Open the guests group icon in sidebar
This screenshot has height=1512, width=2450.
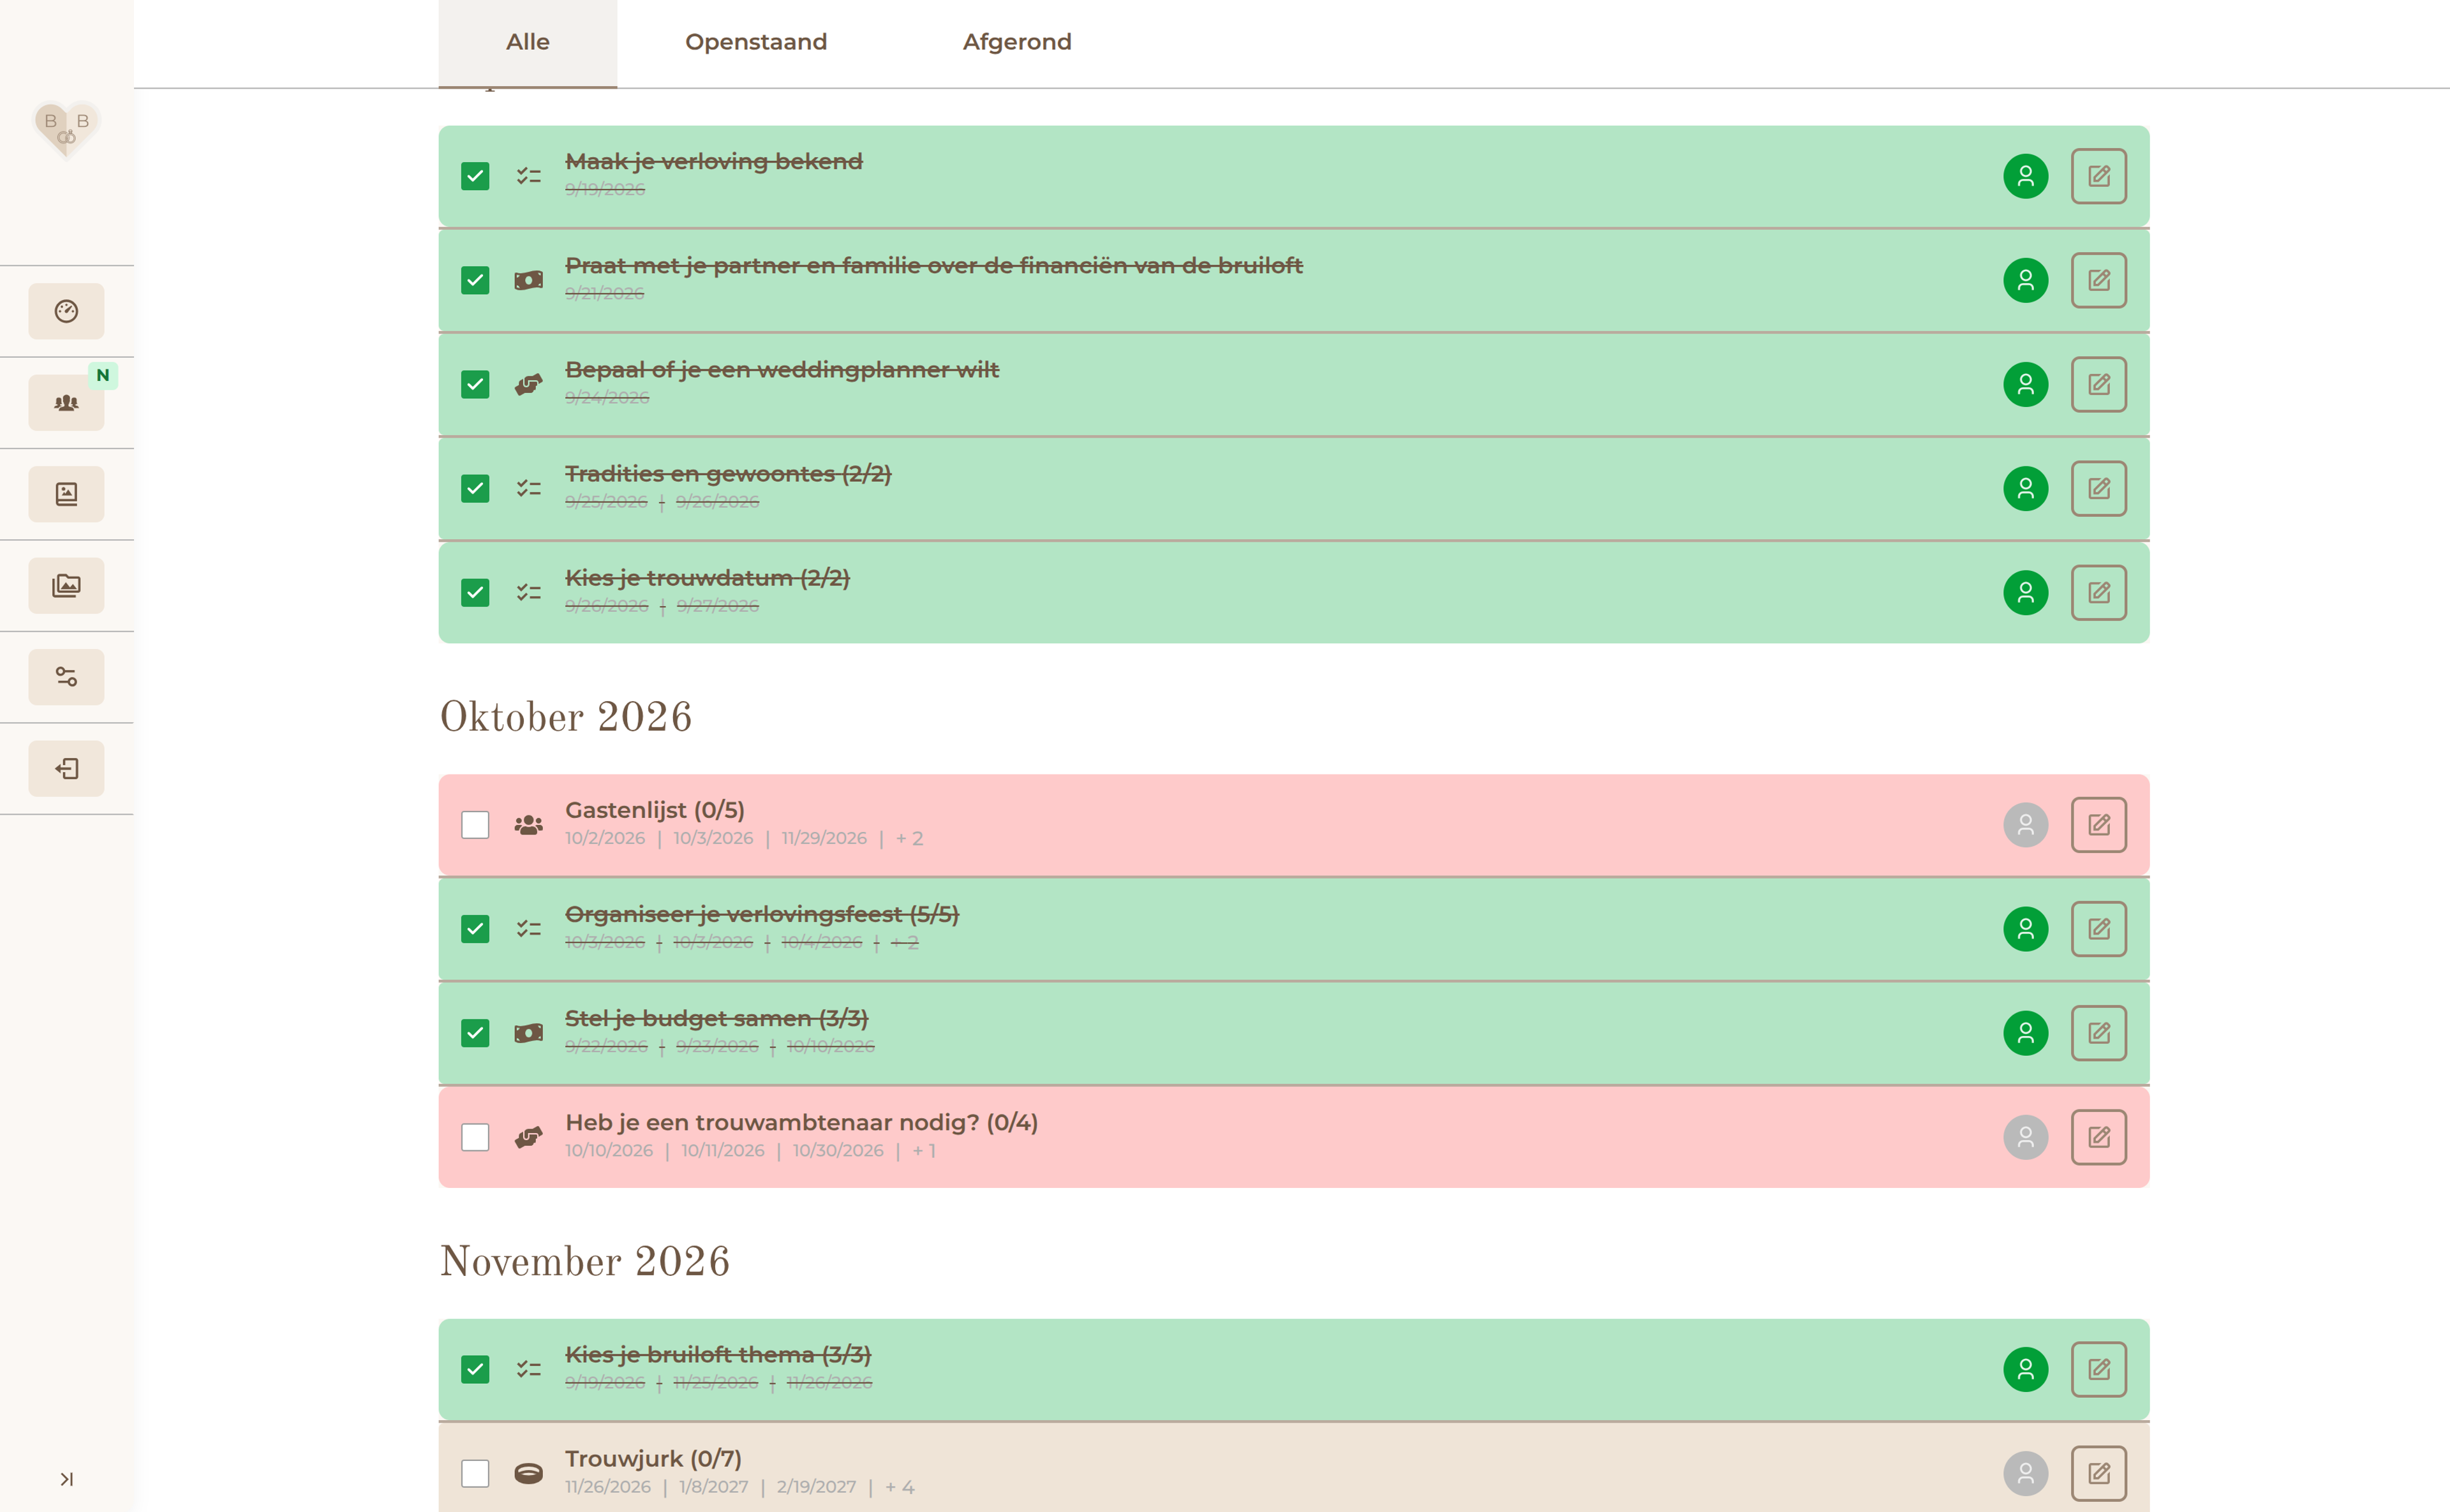pos(66,403)
